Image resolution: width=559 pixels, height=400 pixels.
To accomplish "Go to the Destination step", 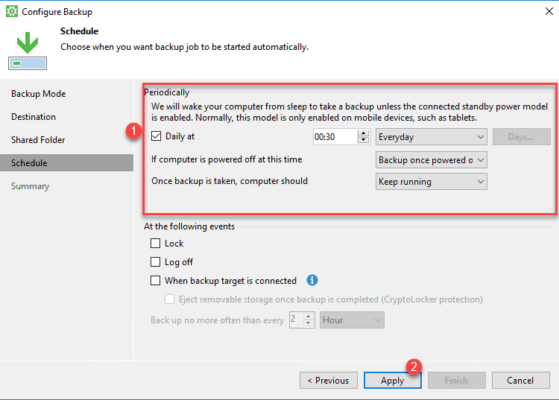I will pyautogui.click(x=34, y=117).
